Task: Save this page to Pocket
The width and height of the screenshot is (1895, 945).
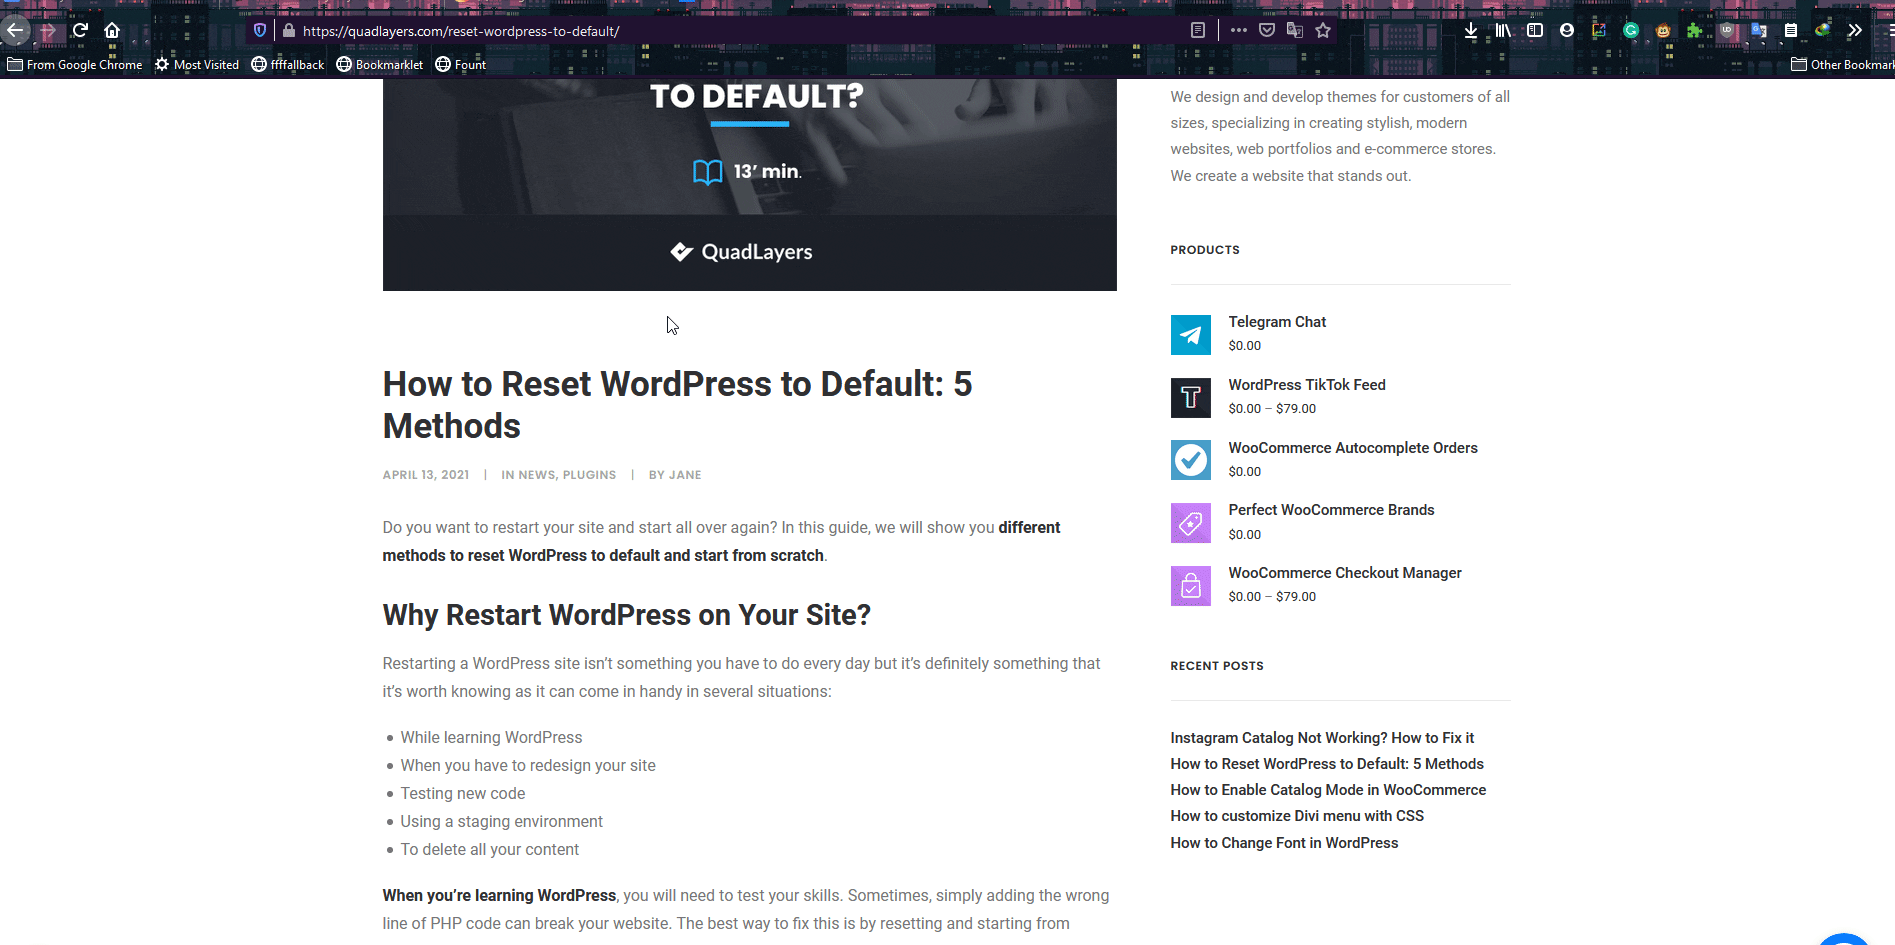Action: coord(1267,30)
